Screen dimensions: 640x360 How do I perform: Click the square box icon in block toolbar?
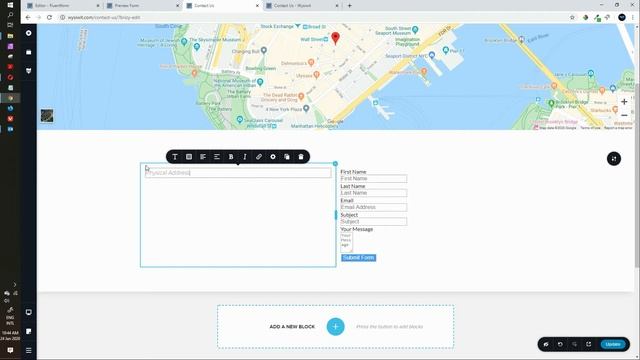click(x=189, y=157)
